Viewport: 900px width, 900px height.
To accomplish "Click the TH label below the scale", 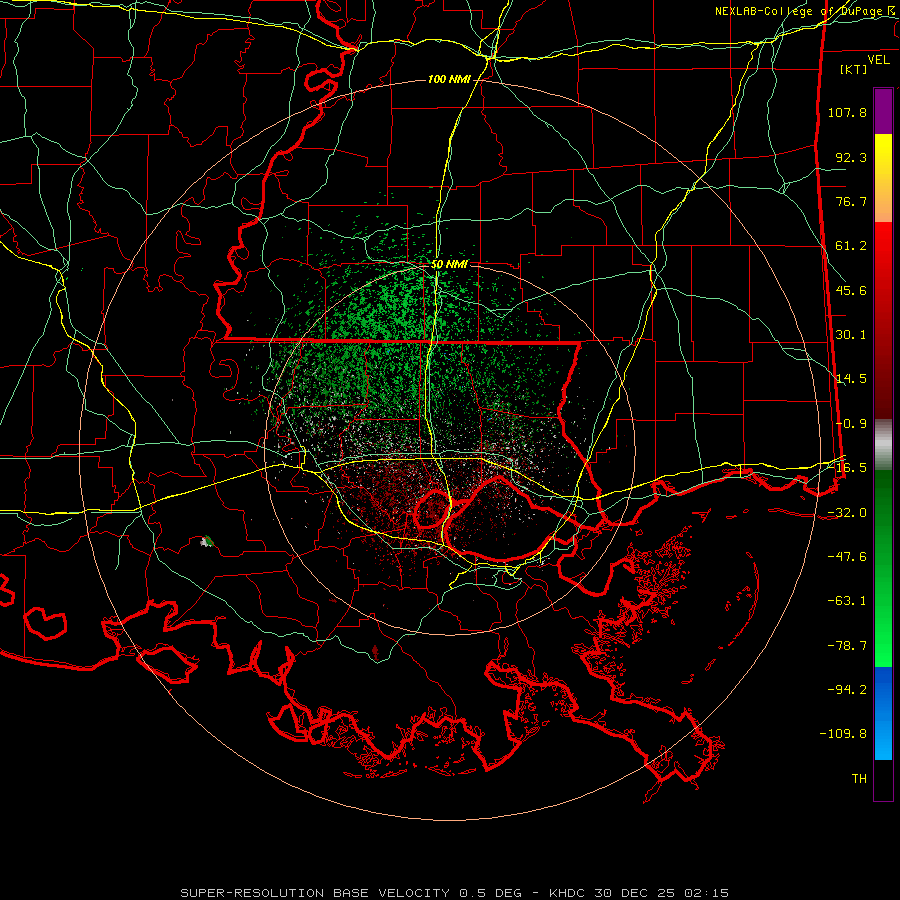I will click(859, 778).
